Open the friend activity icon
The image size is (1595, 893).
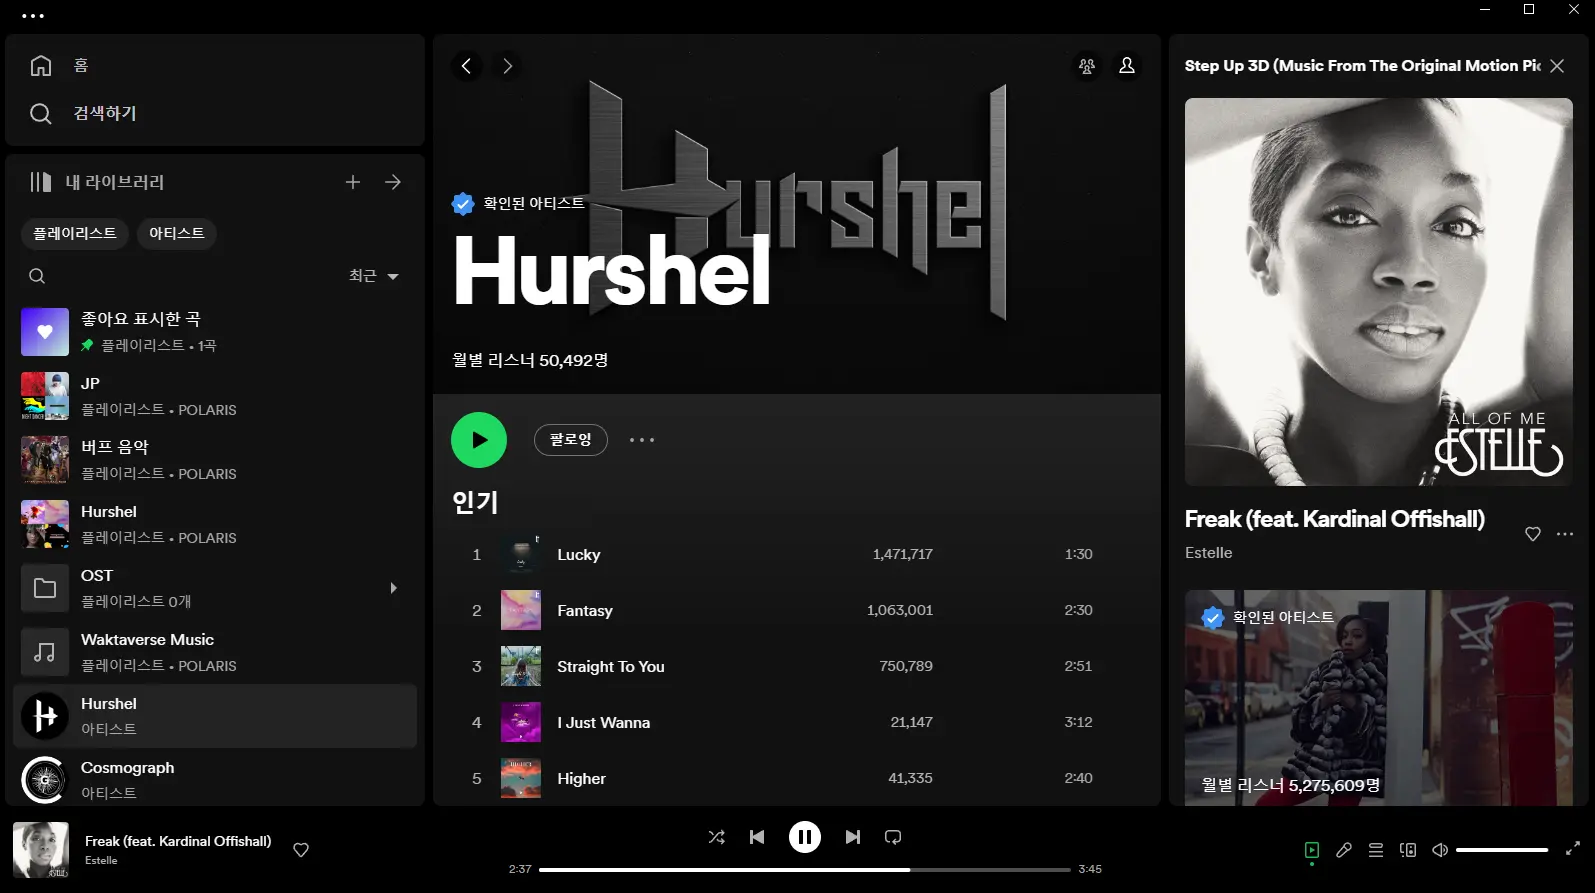coord(1087,66)
